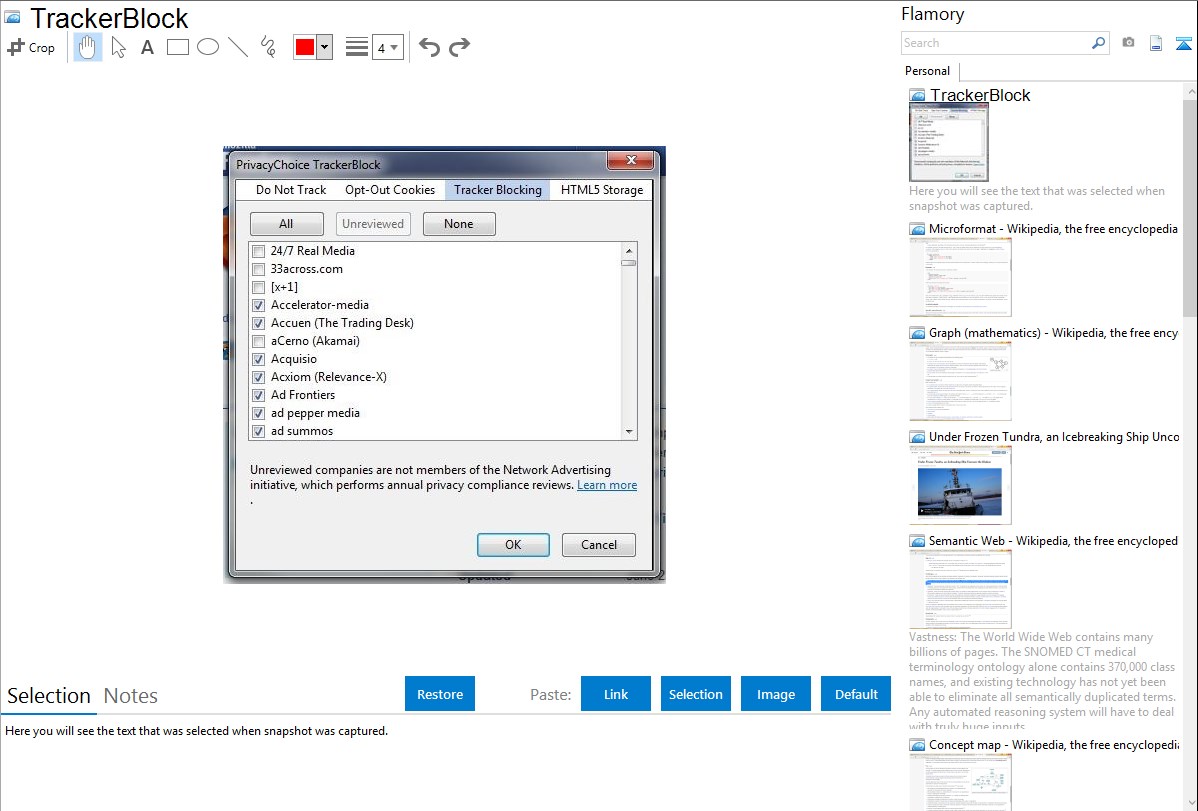Screen dimensions: 1198x811
Task: Open the Under Frozen Tundra snapshot thumbnail
Action: click(960, 485)
